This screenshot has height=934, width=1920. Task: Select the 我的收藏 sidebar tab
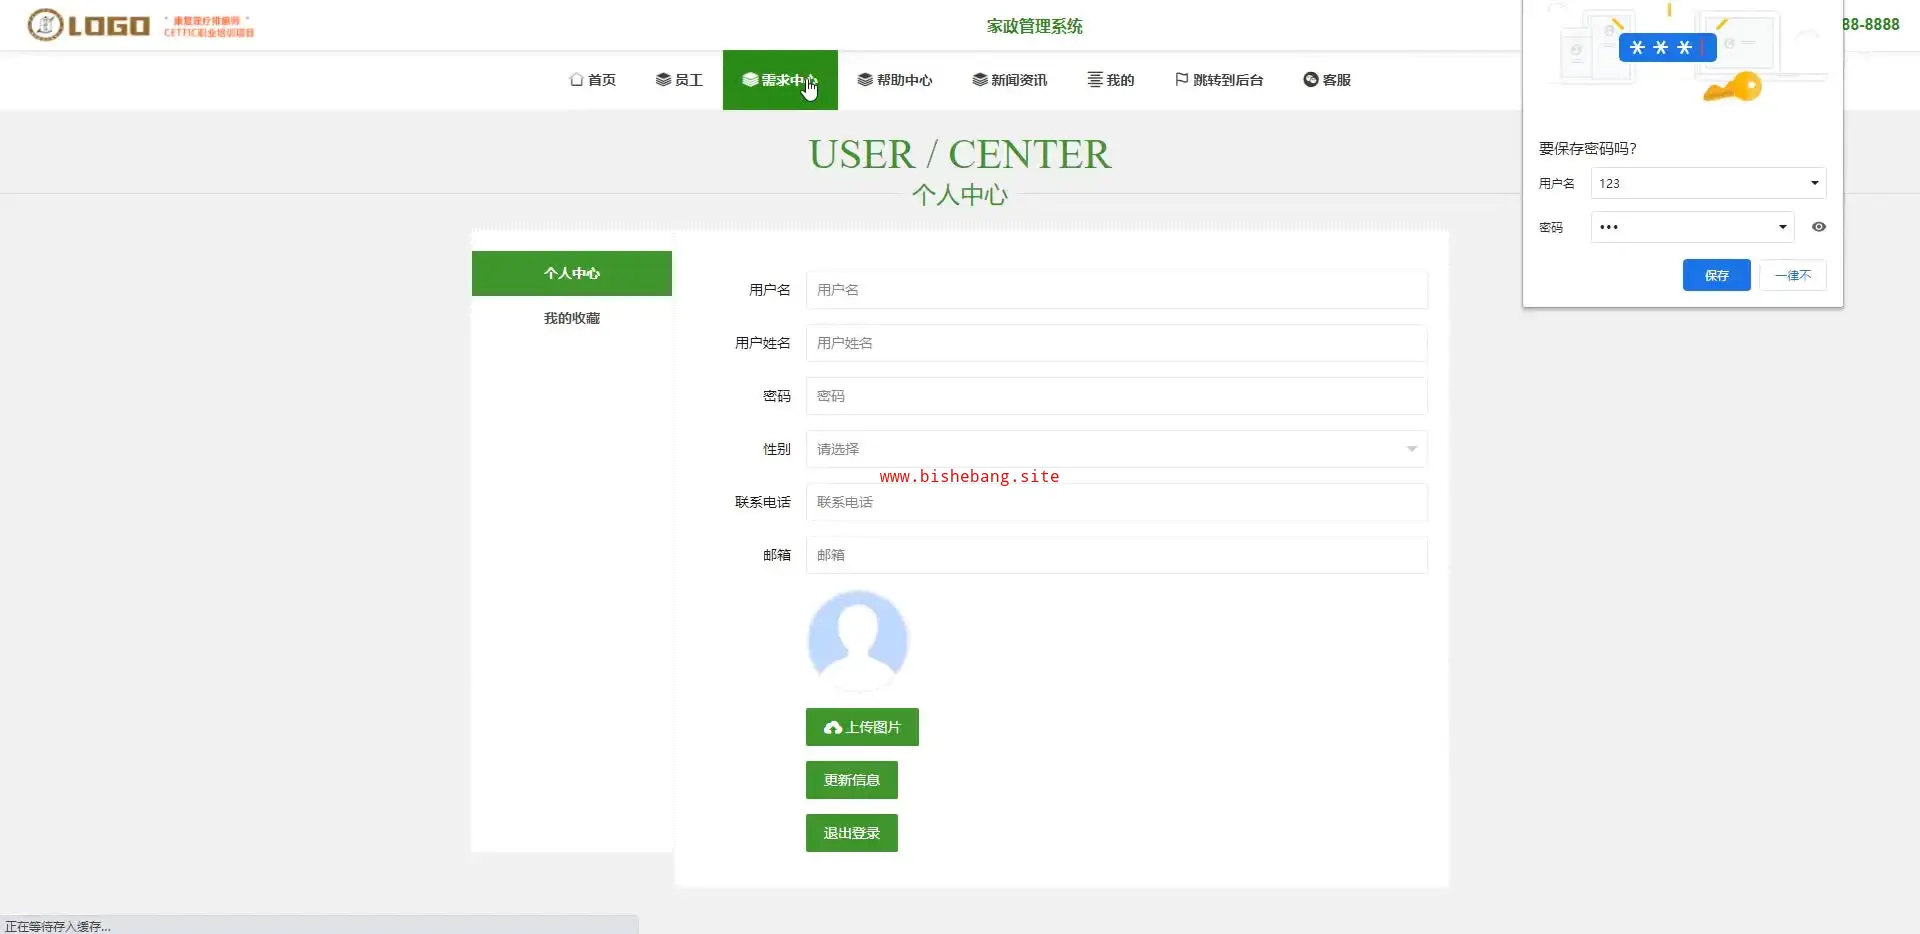pos(572,318)
